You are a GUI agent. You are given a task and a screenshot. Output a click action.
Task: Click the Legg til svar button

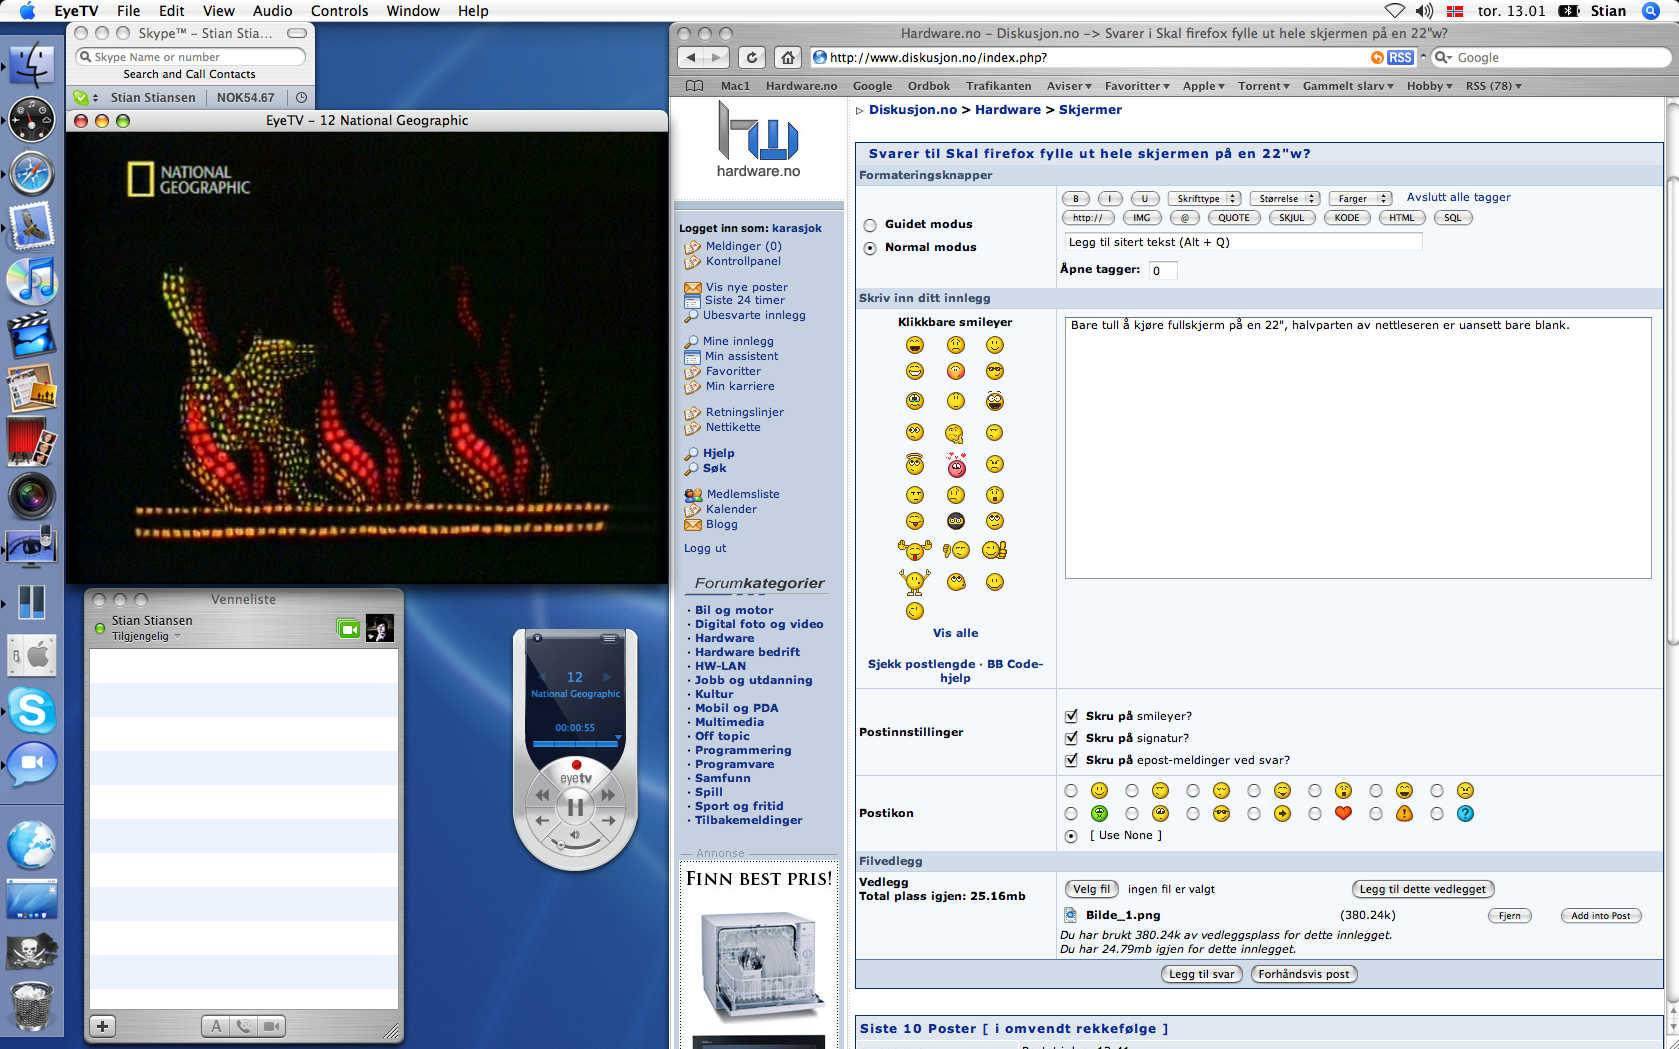point(1201,974)
